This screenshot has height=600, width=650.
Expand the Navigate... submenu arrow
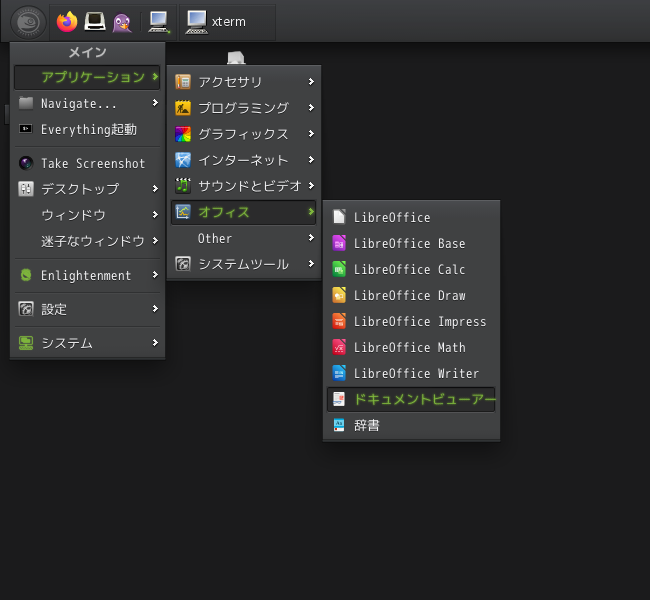[155, 102]
